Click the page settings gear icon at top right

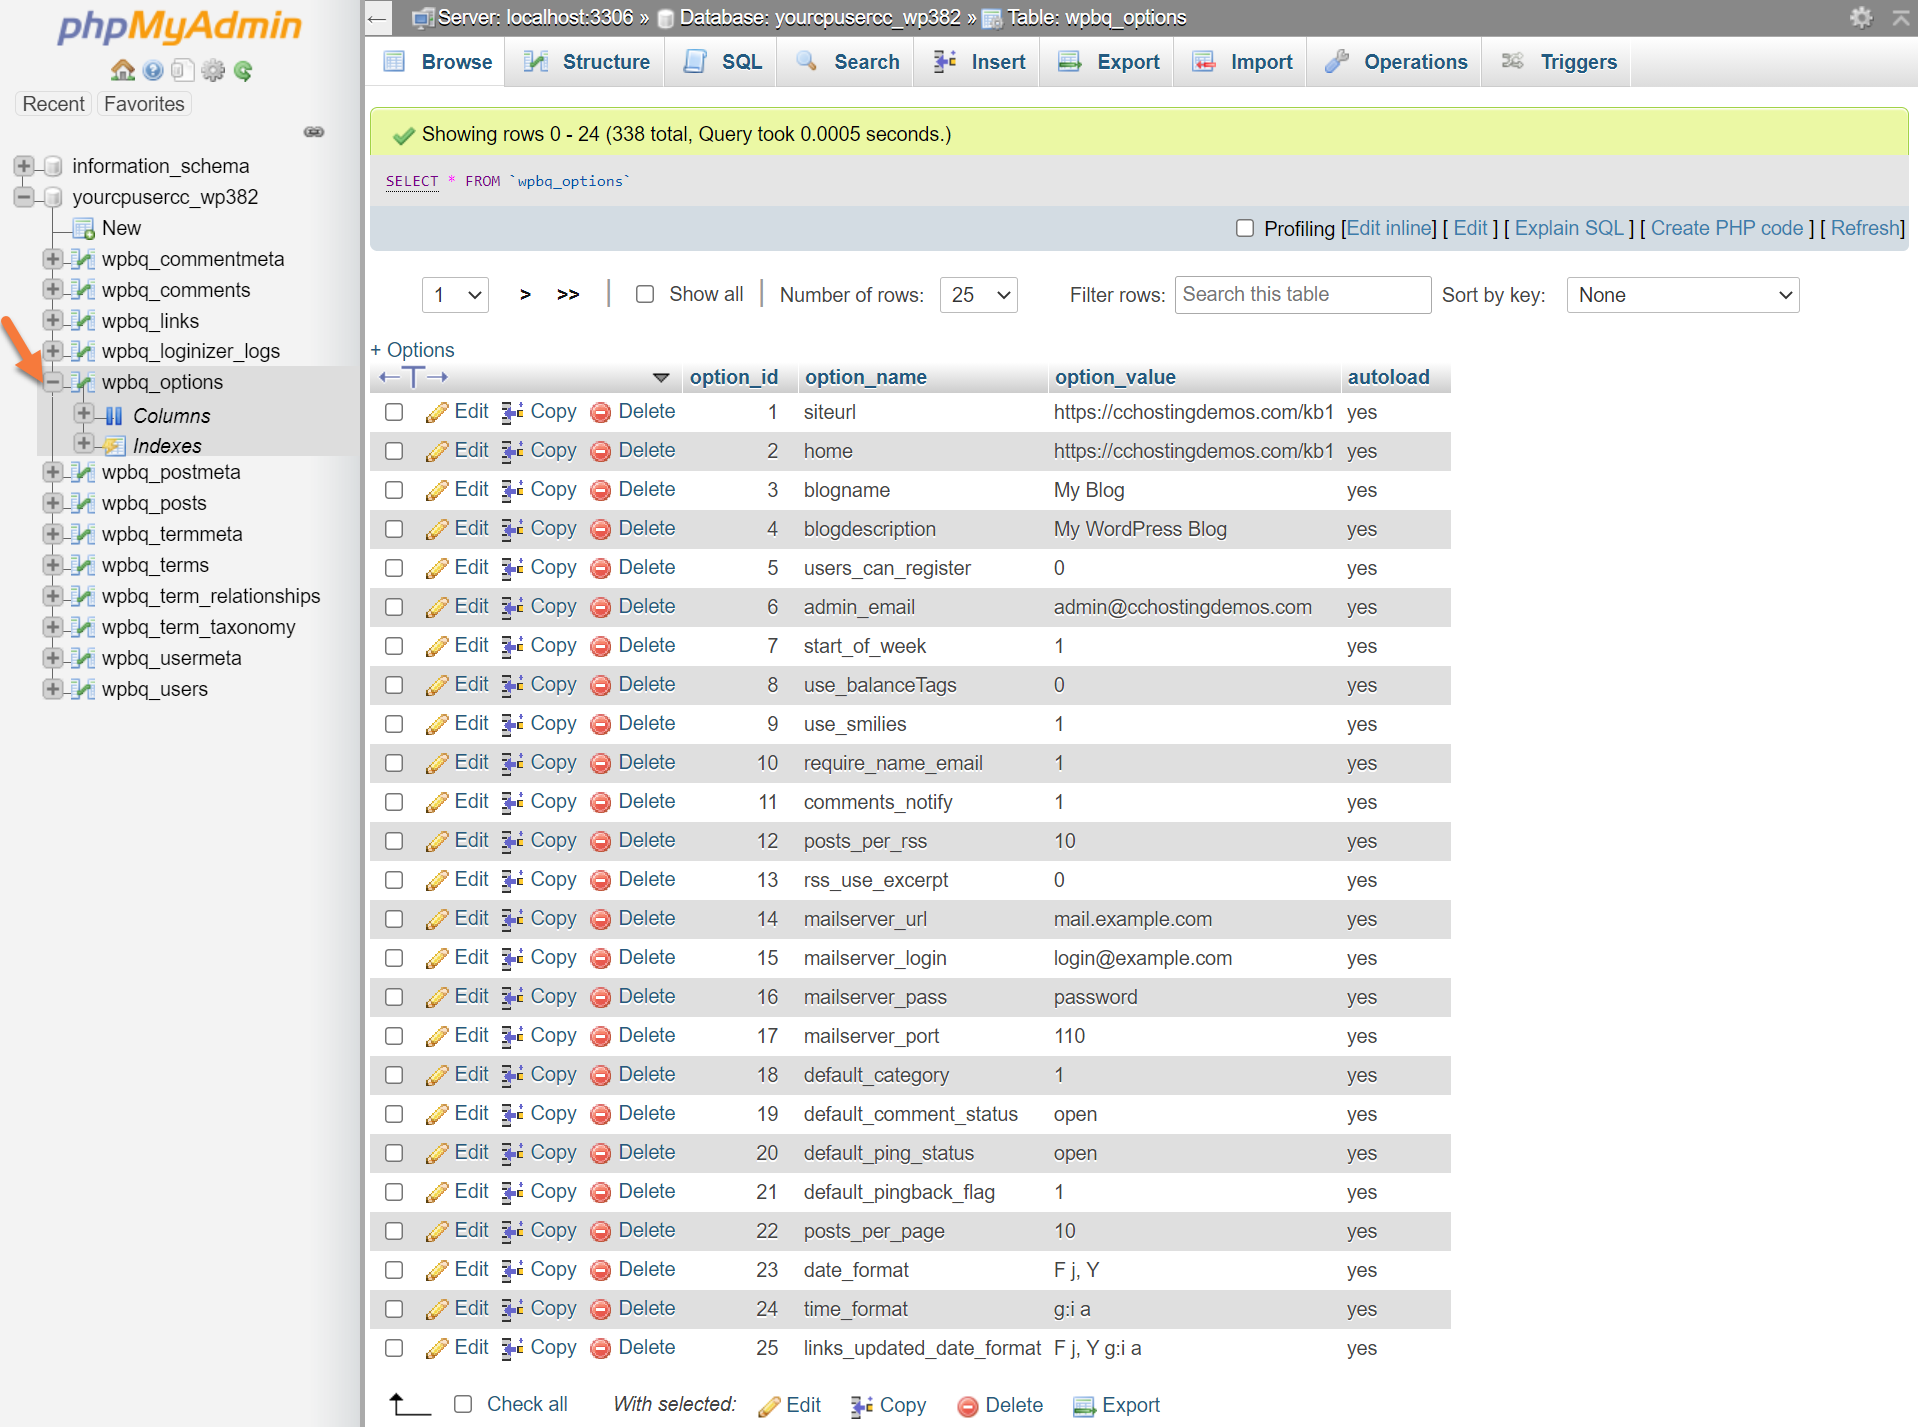coord(1860,17)
